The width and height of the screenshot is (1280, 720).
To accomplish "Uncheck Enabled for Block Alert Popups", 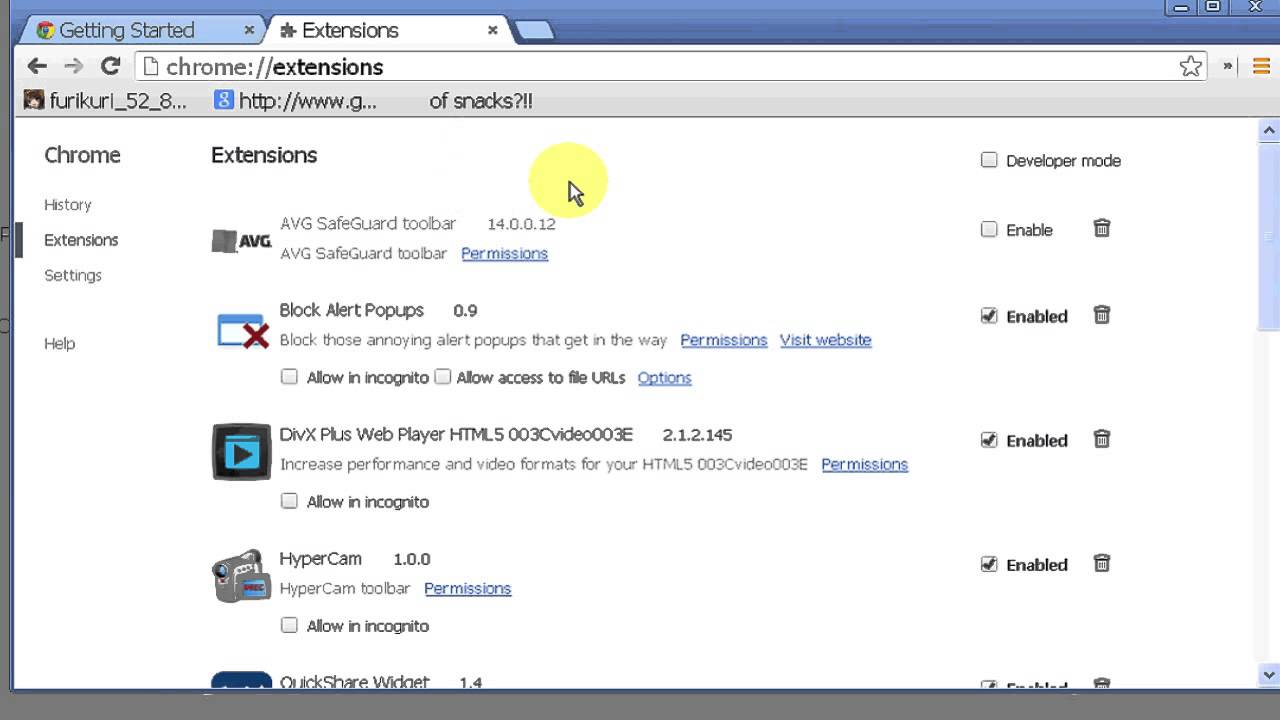I will point(989,316).
